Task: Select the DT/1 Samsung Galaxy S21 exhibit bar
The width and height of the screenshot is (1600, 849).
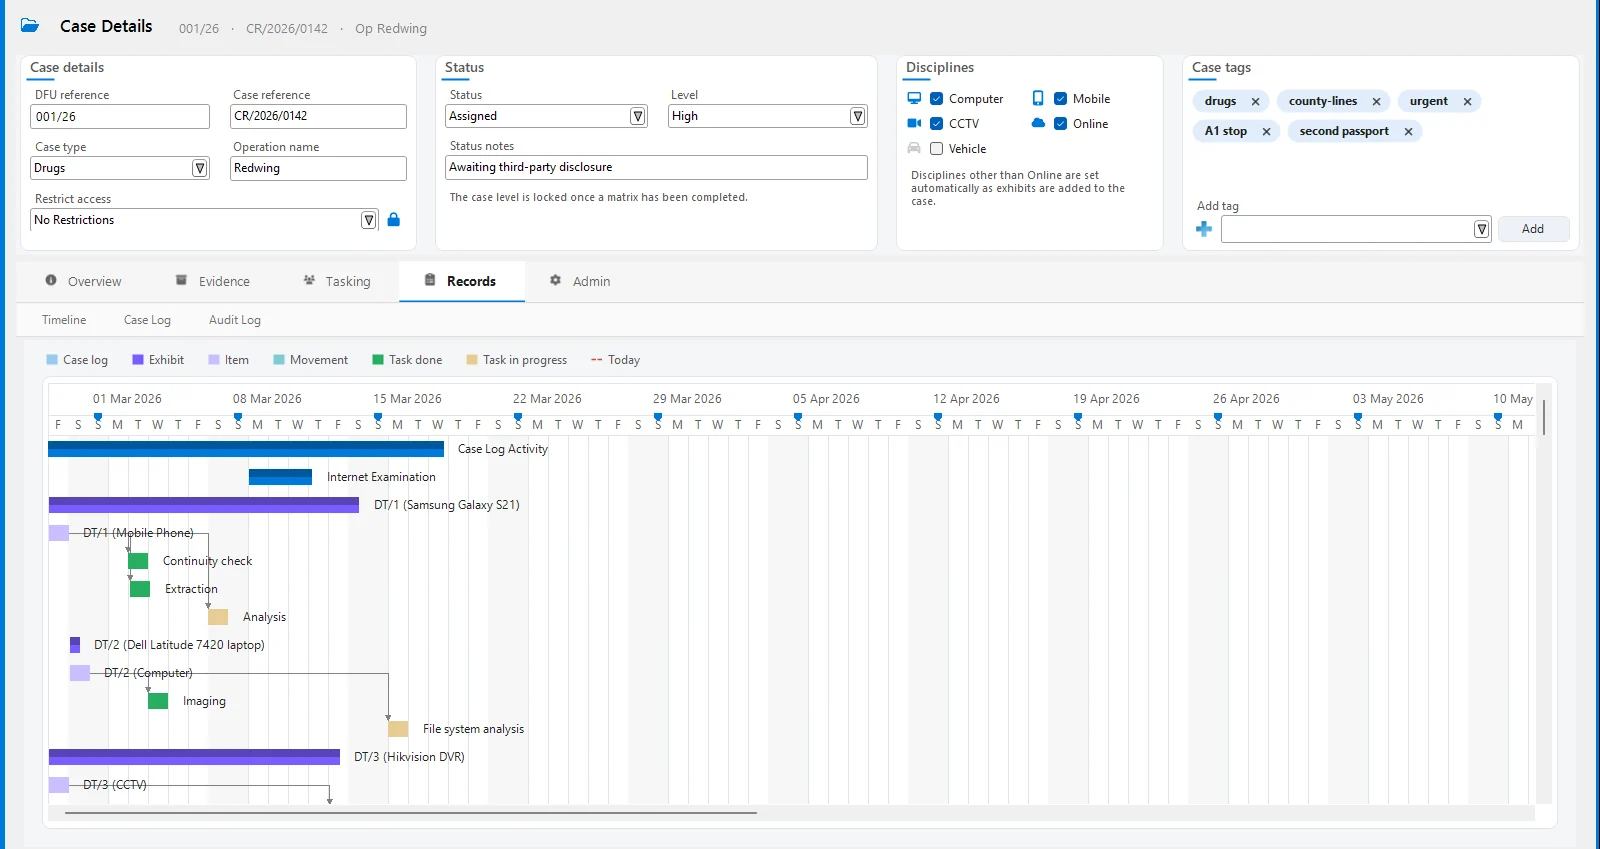Action: click(204, 505)
